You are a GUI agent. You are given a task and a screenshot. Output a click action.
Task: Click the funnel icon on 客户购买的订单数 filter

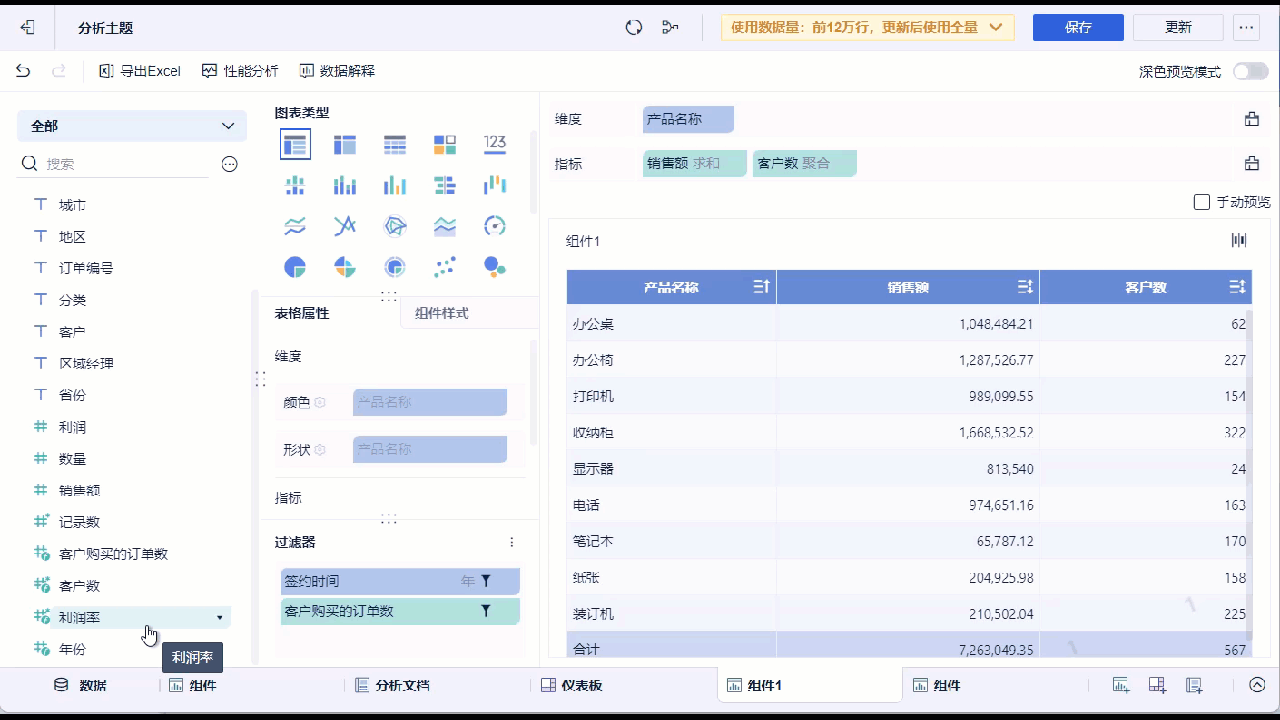(486, 611)
